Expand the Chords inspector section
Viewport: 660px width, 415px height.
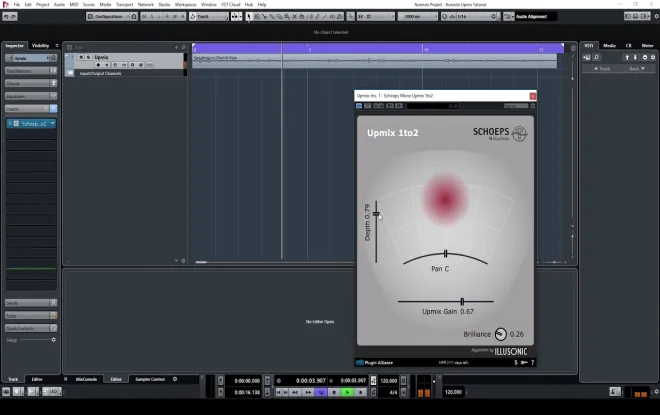[x=31, y=83]
